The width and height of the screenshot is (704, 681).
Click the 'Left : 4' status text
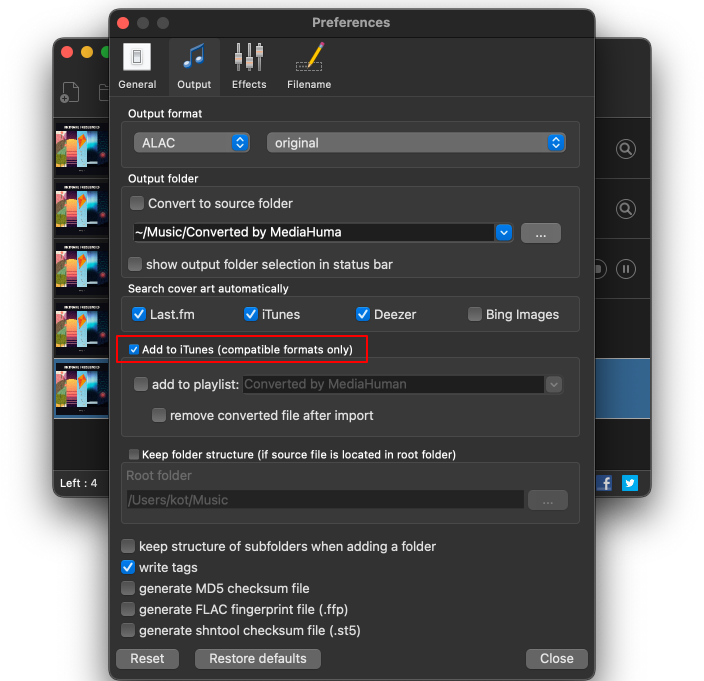pyautogui.click(x=79, y=483)
